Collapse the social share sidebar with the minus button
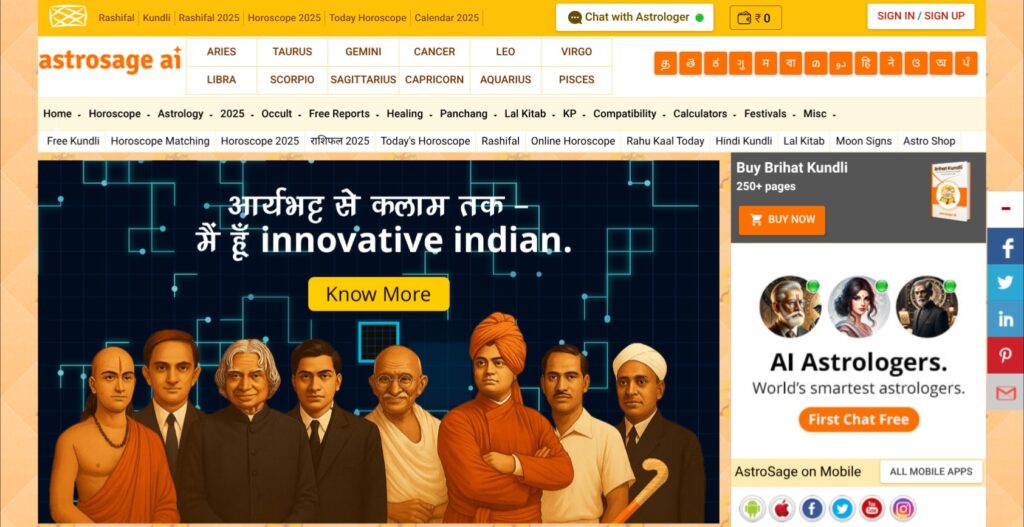The width and height of the screenshot is (1024, 527). click(1006, 209)
